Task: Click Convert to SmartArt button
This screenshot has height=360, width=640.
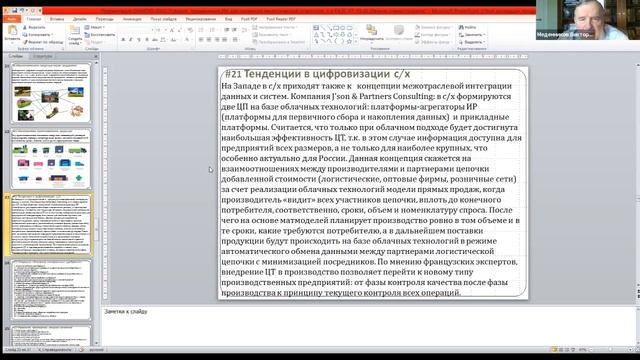Action: point(279,42)
